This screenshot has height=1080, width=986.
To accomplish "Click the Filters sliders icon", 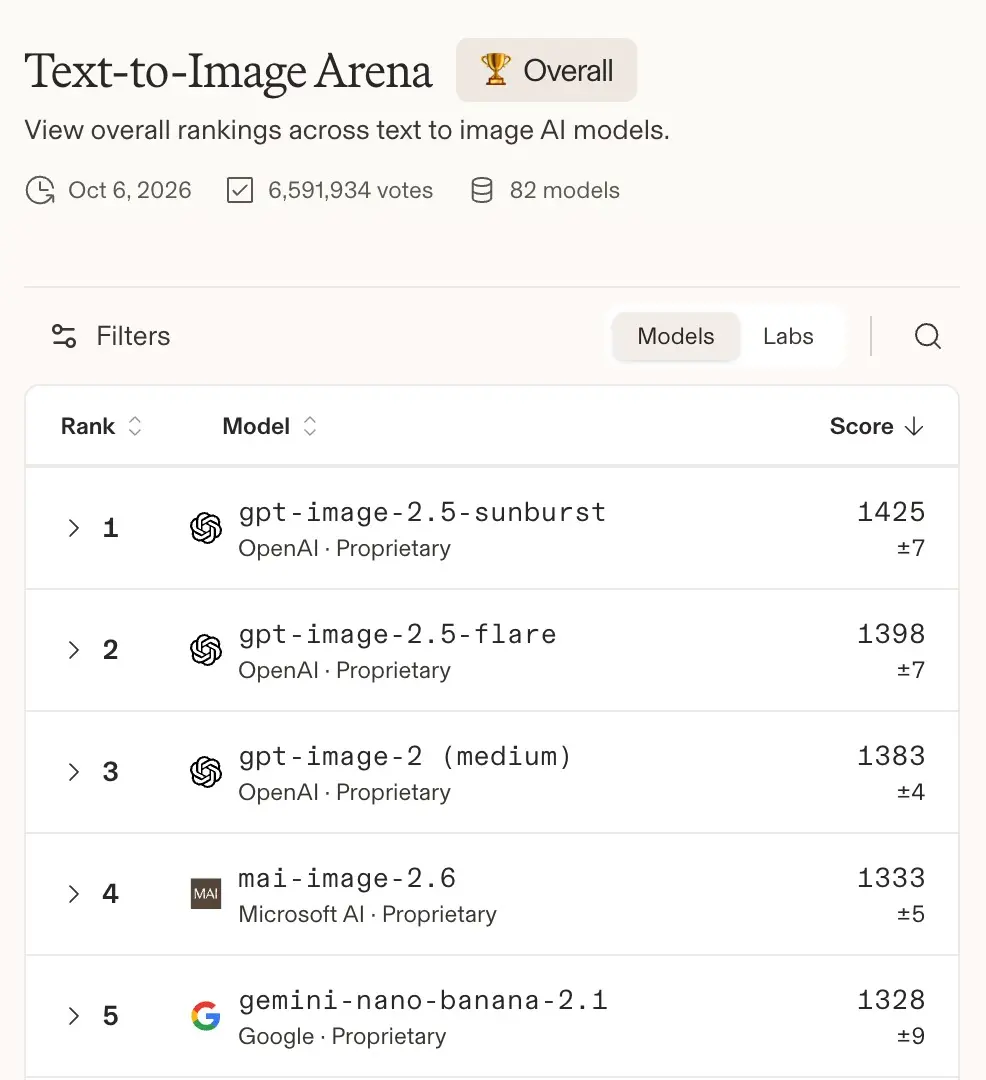I will (64, 336).
